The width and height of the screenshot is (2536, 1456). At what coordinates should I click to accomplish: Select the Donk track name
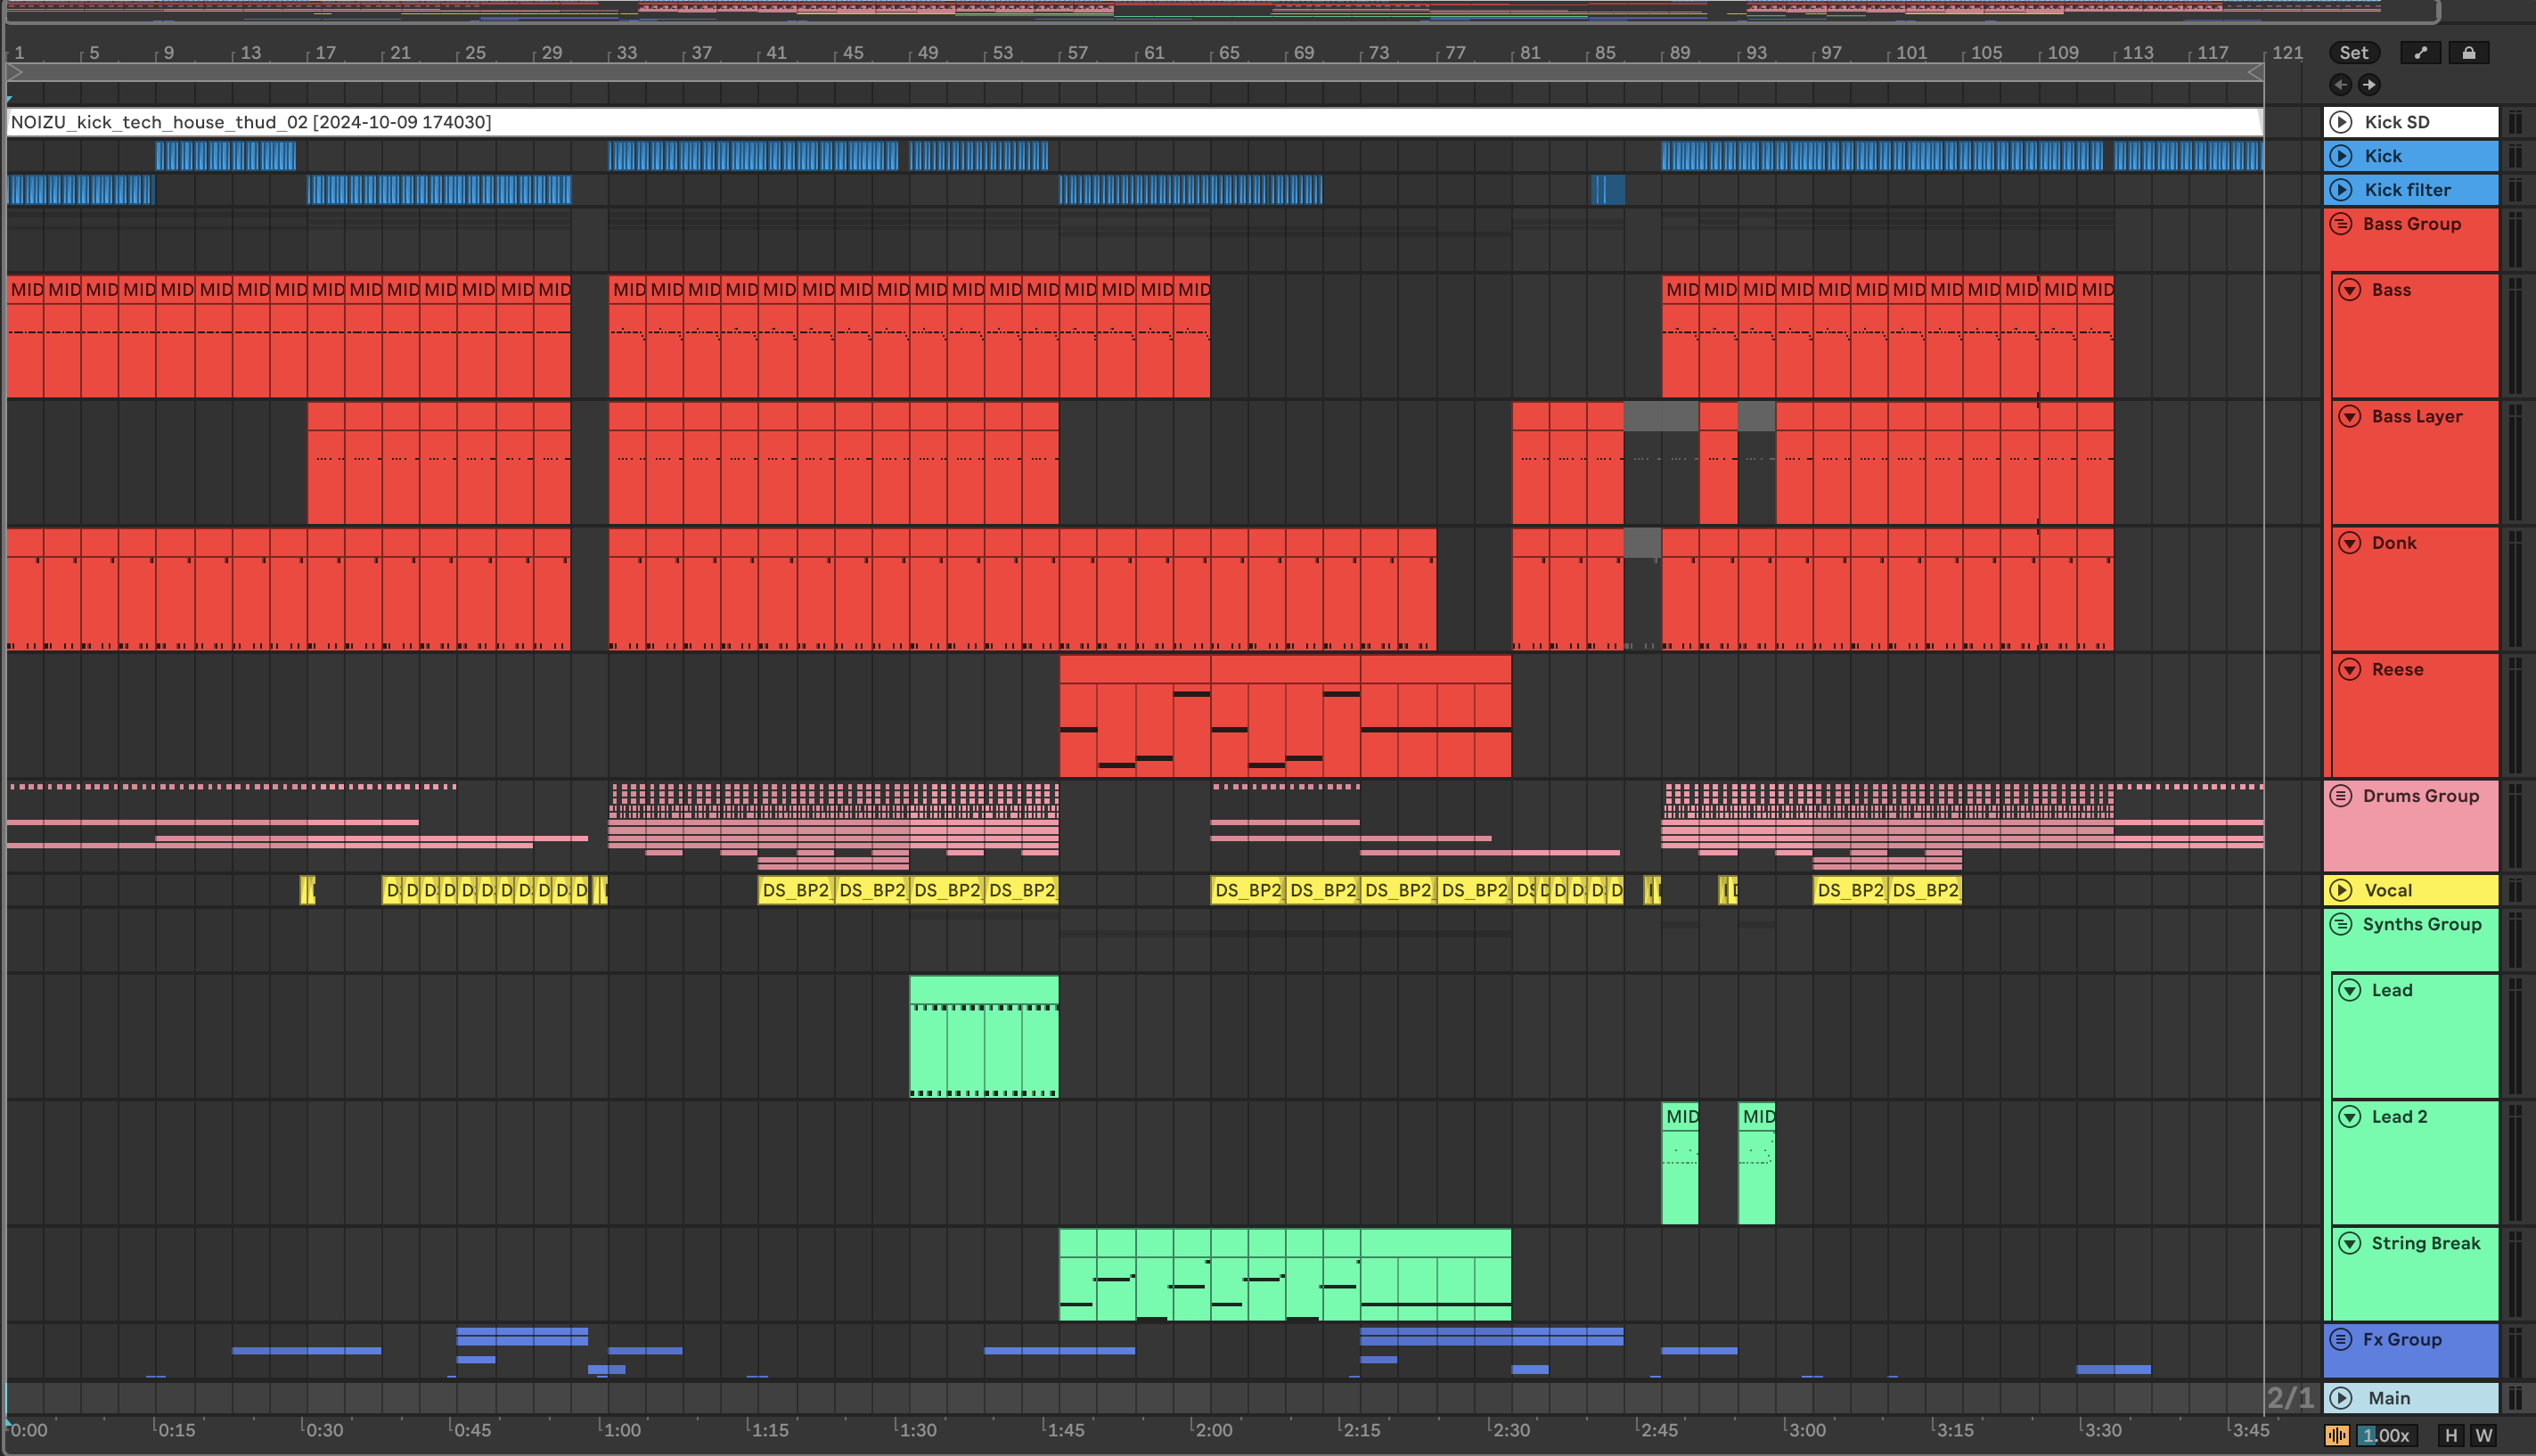click(x=2394, y=543)
